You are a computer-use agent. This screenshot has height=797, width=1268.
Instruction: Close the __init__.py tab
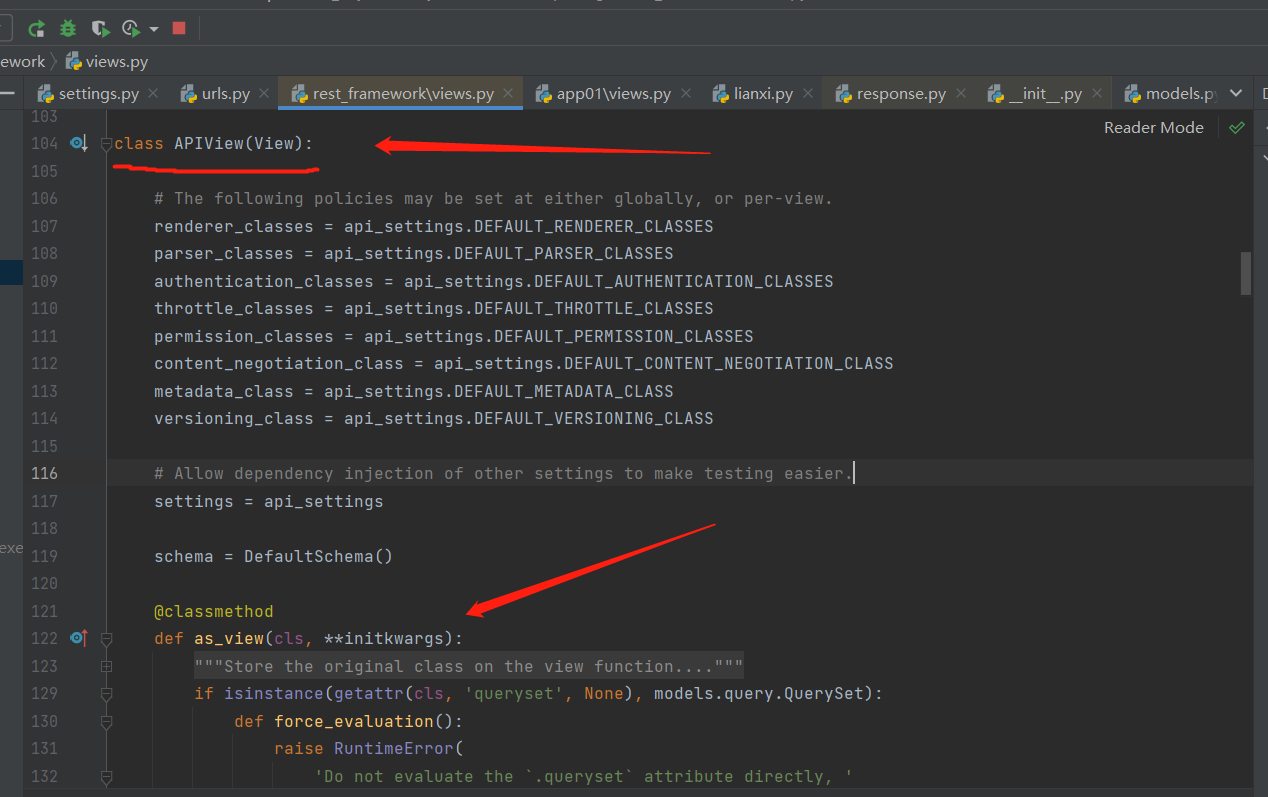pyautogui.click(x=1096, y=94)
